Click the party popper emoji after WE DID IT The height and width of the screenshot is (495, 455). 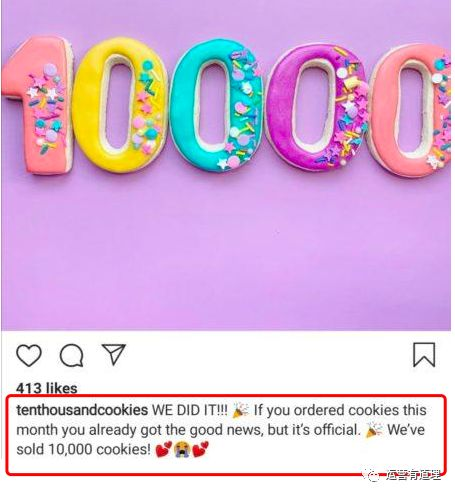pos(240,410)
